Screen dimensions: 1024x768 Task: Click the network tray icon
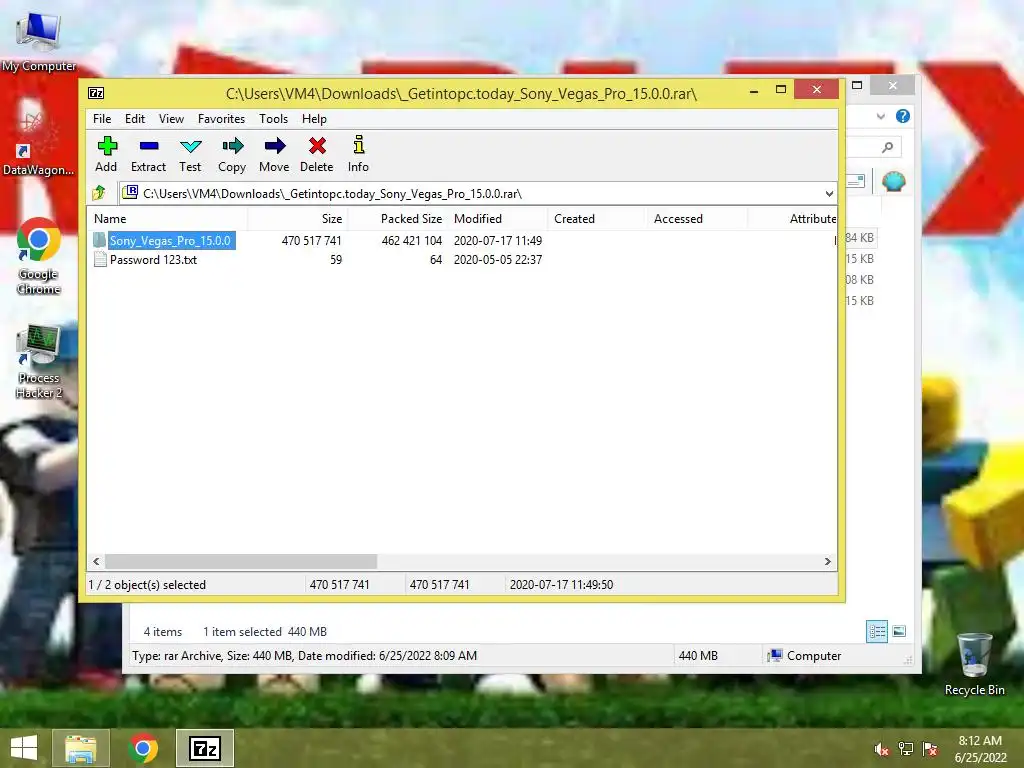pyautogui.click(x=906, y=749)
